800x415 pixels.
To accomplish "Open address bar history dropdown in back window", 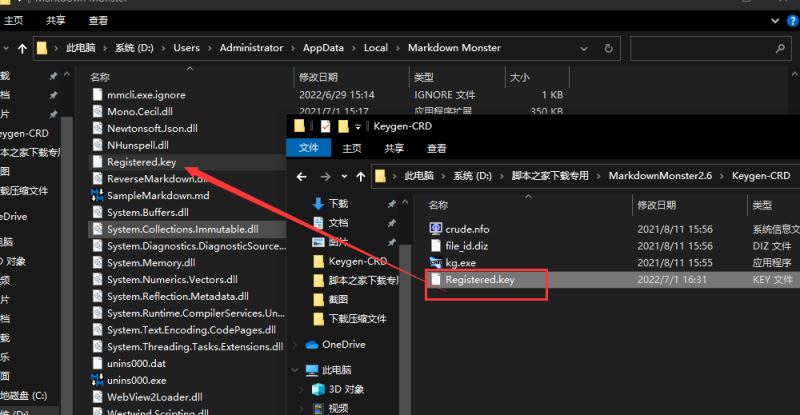I will 584,48.
